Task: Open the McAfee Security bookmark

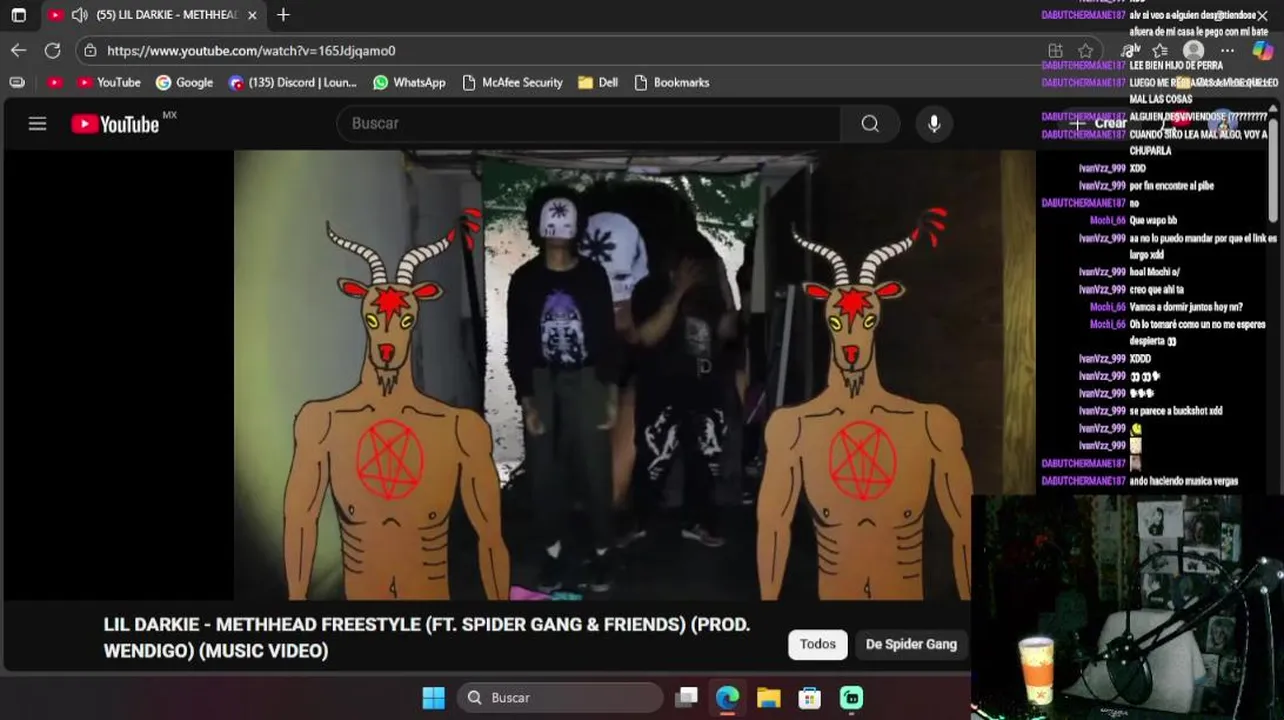Action: tap(512, 82)
